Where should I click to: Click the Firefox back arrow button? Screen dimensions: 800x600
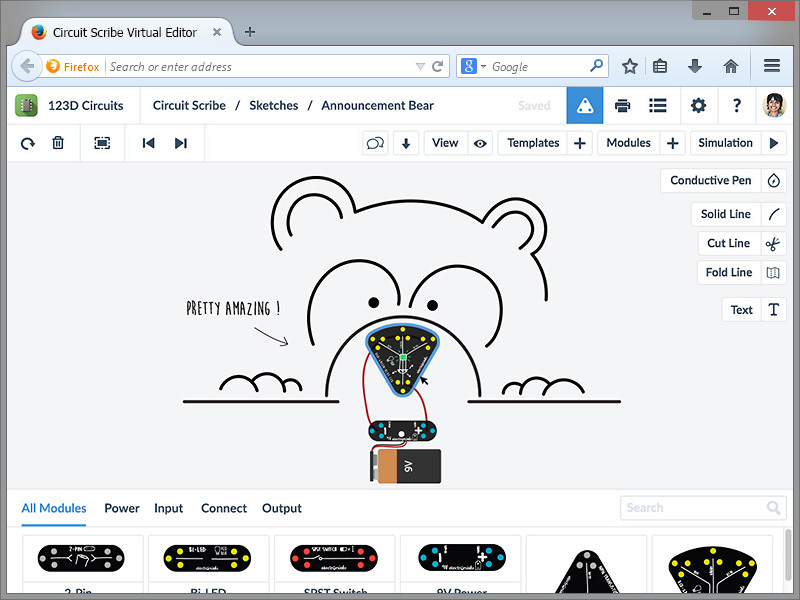27,66
